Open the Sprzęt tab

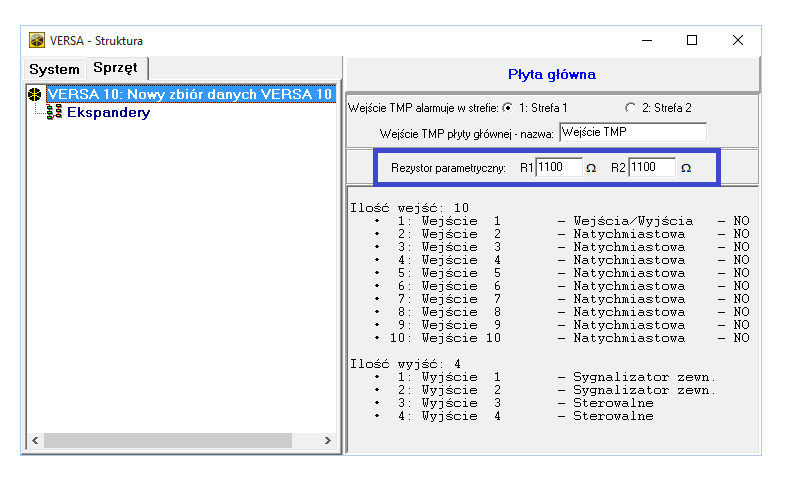pos(116,68)
